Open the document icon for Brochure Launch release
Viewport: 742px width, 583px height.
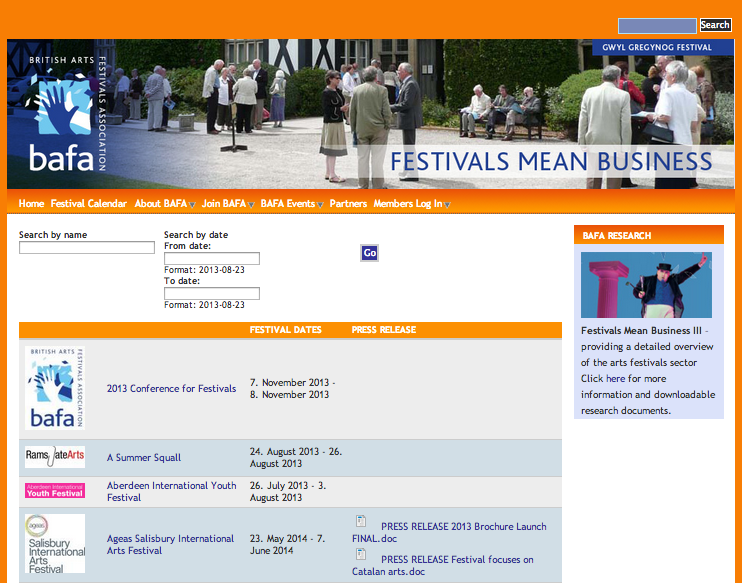click(360, 521)
